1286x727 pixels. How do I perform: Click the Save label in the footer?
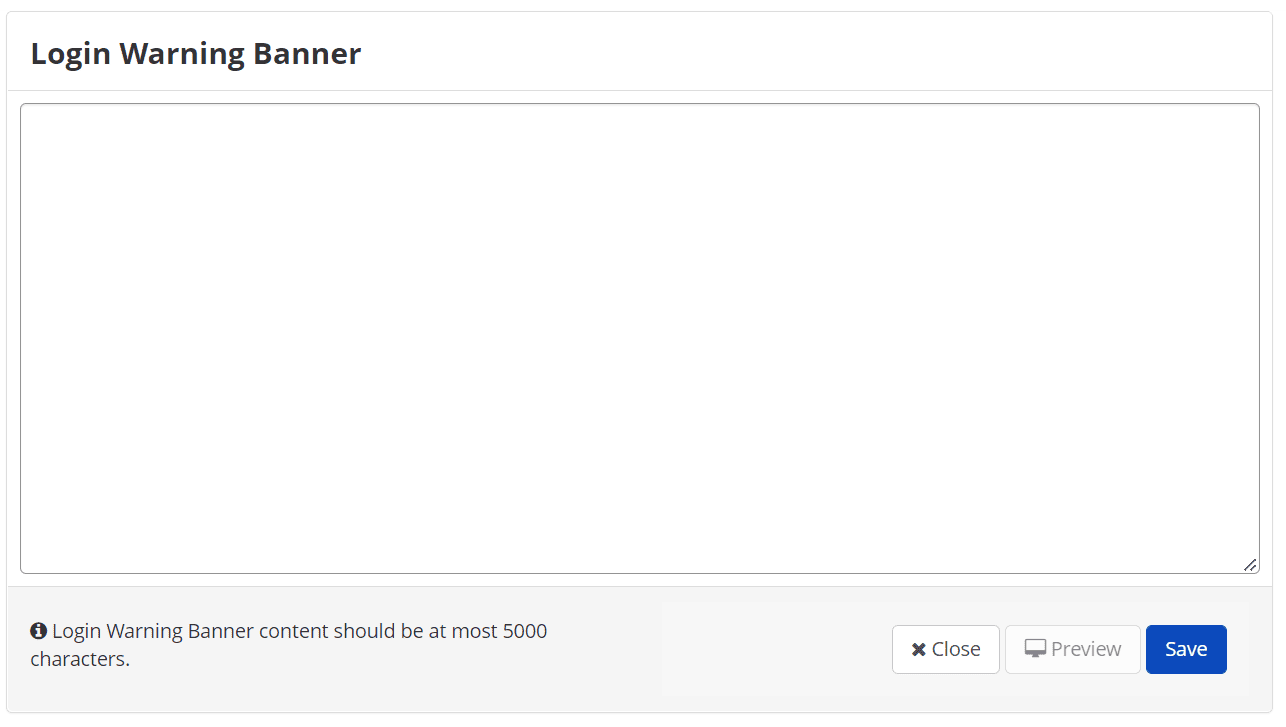1186,650
